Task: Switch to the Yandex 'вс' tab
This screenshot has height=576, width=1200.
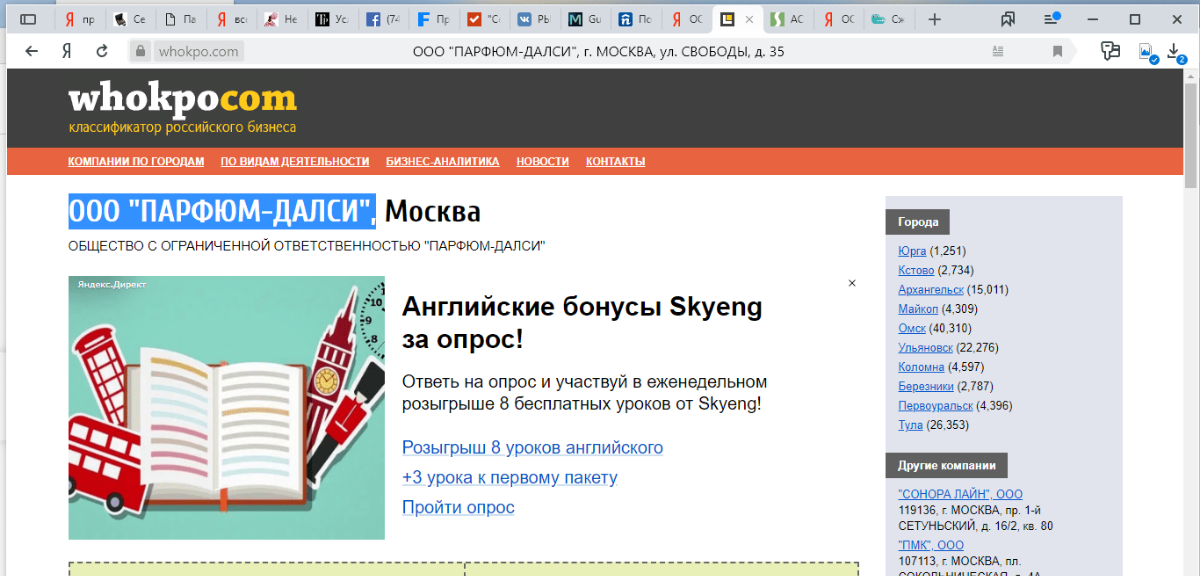Action: click(231, 19)
